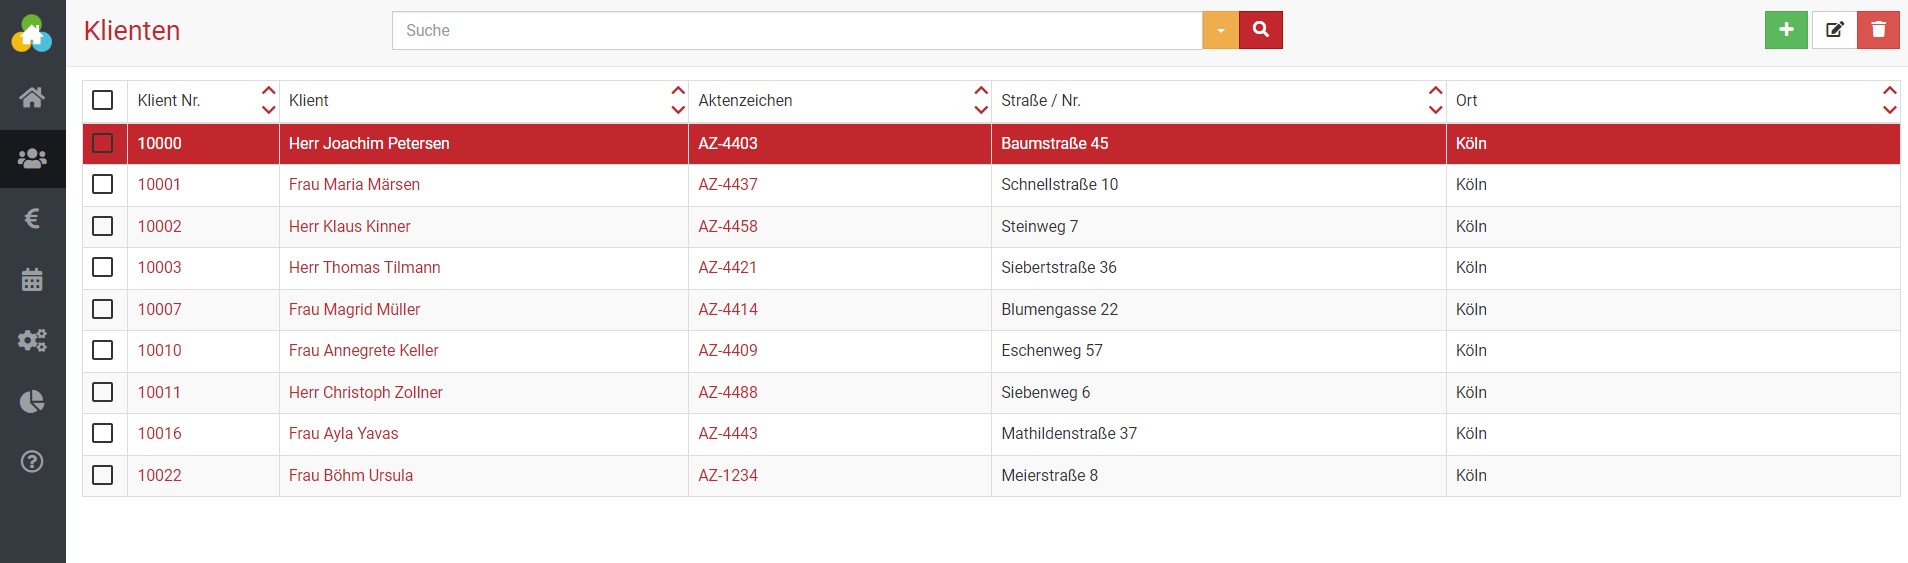Click the edit pencil button
The width and height of the screenshot is (1908, 563).
point(1834,30)
